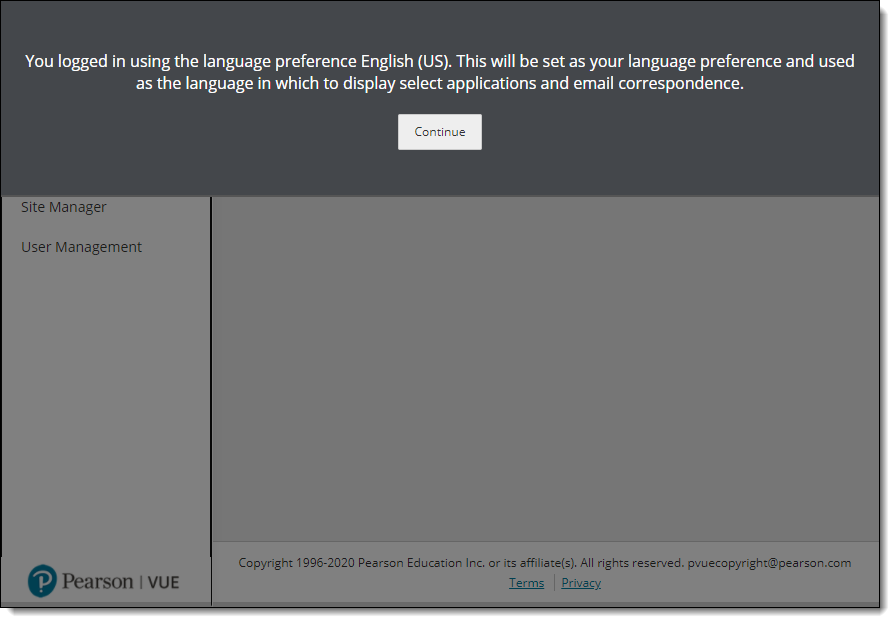Viewport: 895px width, 623px height.
Task: Open Site Manager in the sidebar
Action: [64, 207]
